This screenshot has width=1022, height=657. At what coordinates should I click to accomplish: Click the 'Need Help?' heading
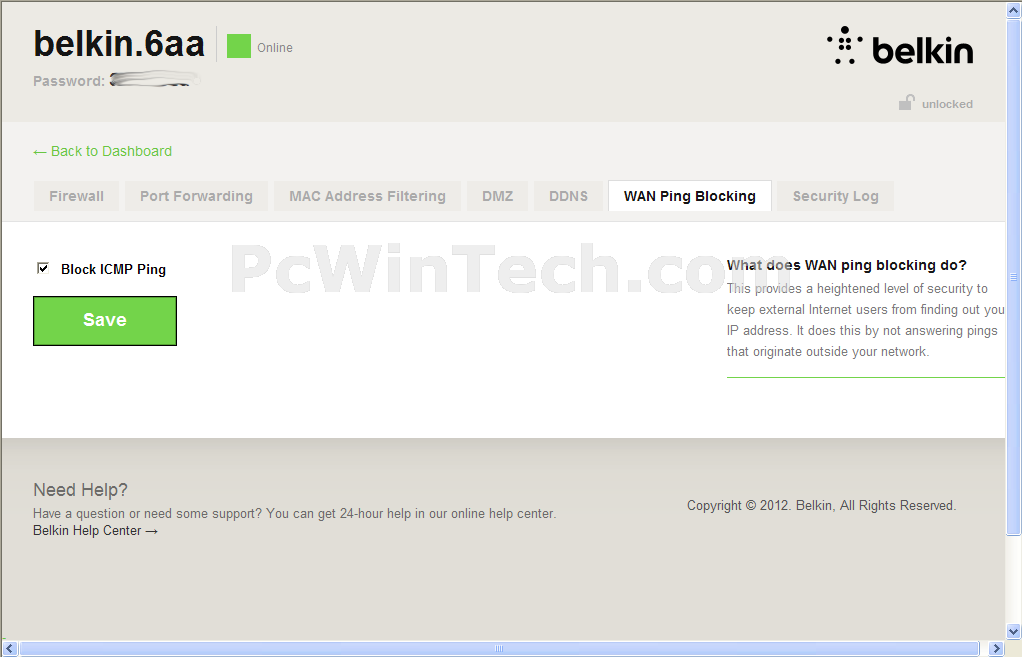click(80, 489)
